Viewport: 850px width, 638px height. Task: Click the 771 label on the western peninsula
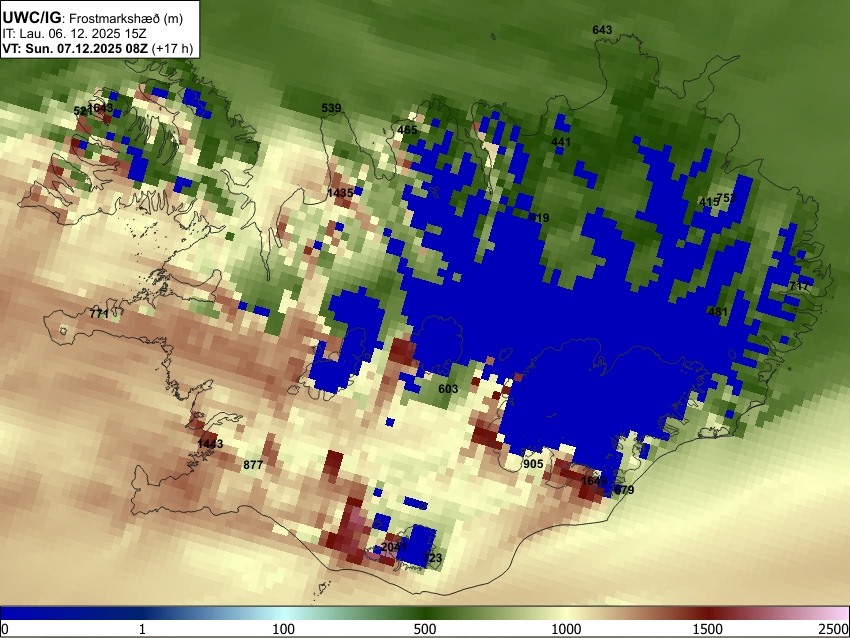point(99,314)
